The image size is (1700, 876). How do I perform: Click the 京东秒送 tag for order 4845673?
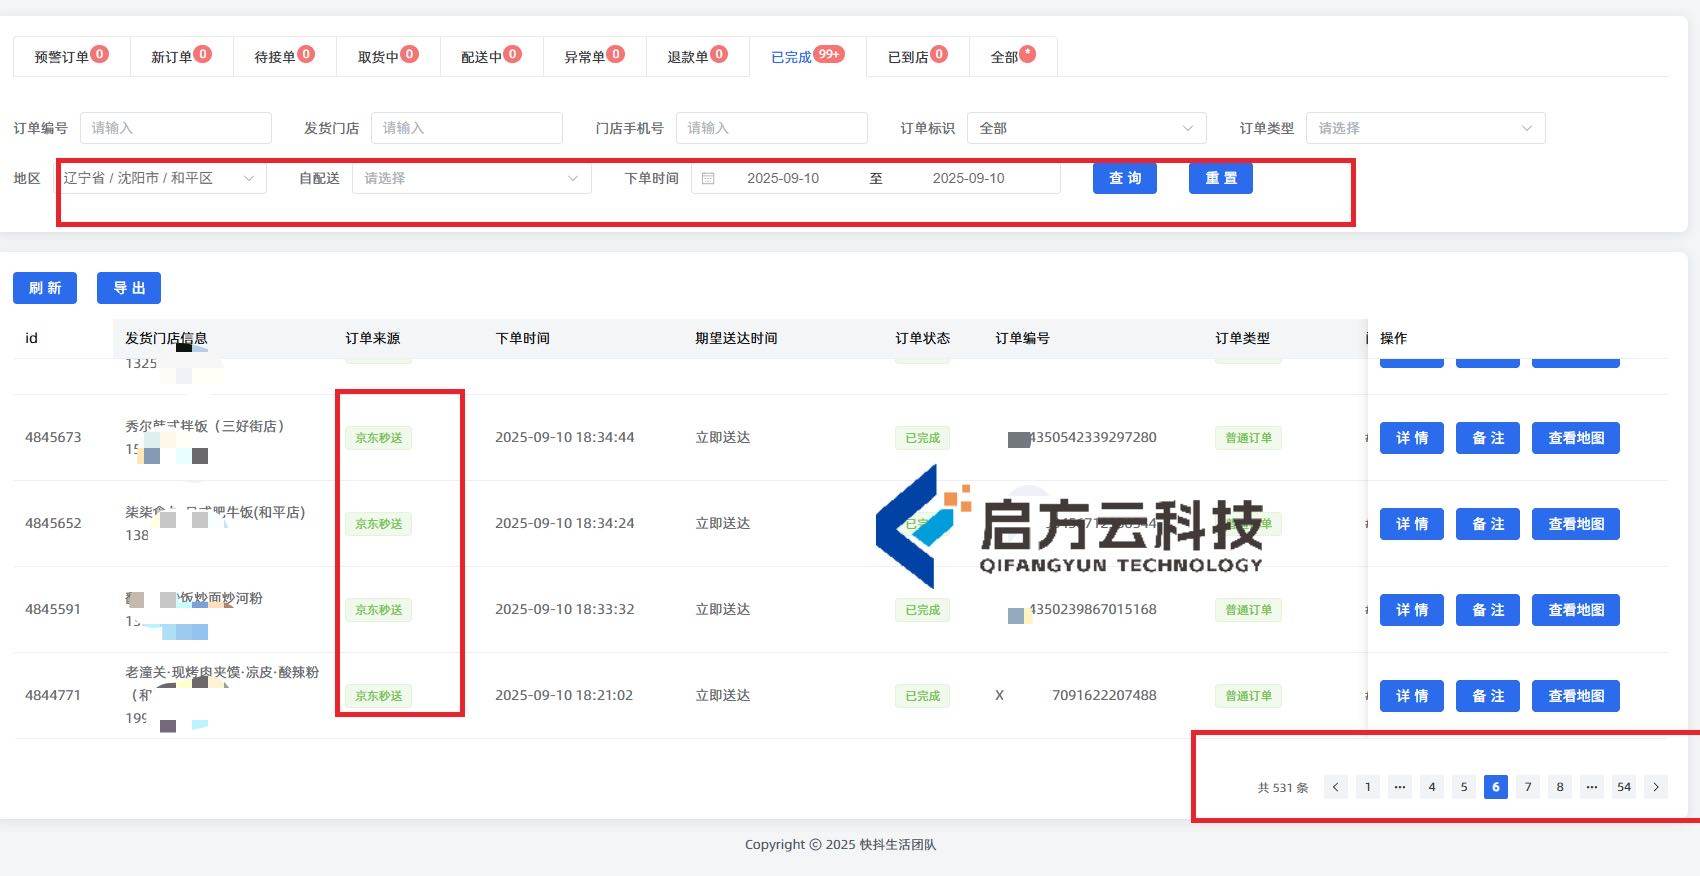click(x=379, y=438)
